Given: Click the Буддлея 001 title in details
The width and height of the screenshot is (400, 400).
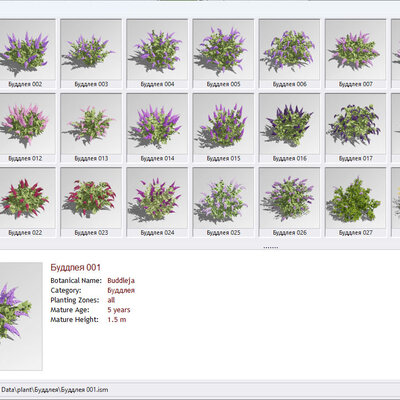Looking at the screenshot, I should (x=75, y=267).
